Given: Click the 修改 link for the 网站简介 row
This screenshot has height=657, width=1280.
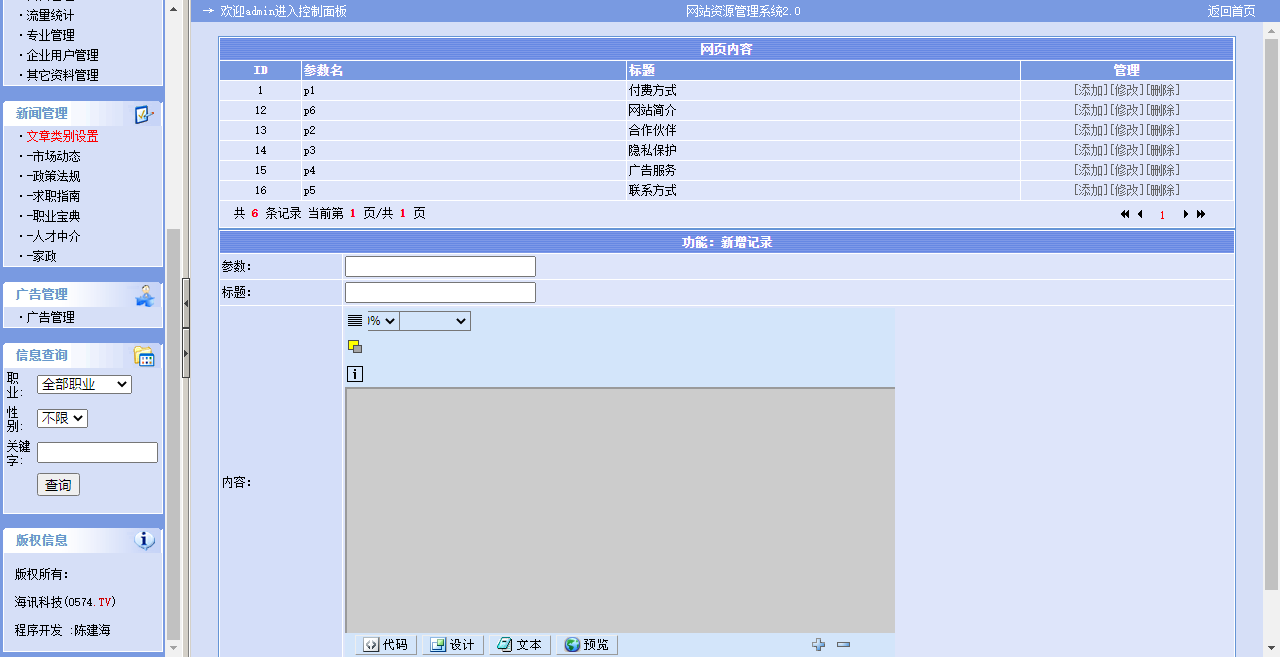Looking at the screenshot, I should click(1127, 110).
